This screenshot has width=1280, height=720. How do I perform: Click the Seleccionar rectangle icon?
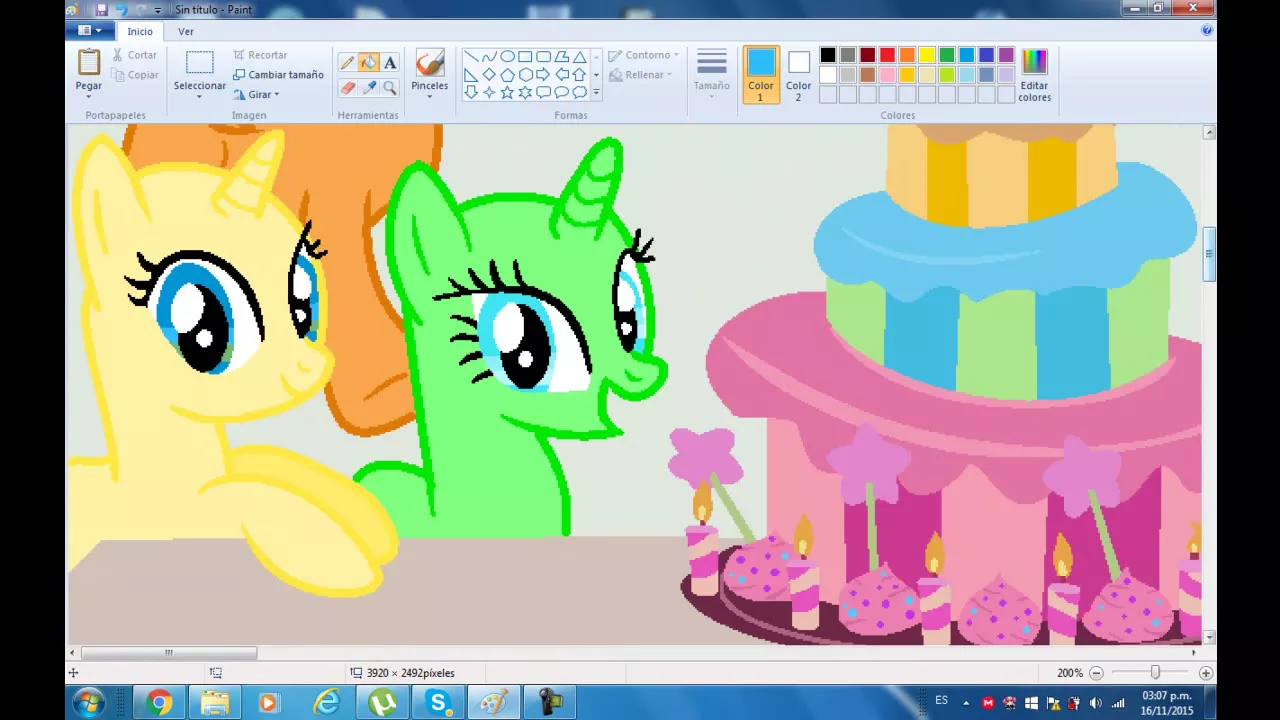[x=200, y=62]
